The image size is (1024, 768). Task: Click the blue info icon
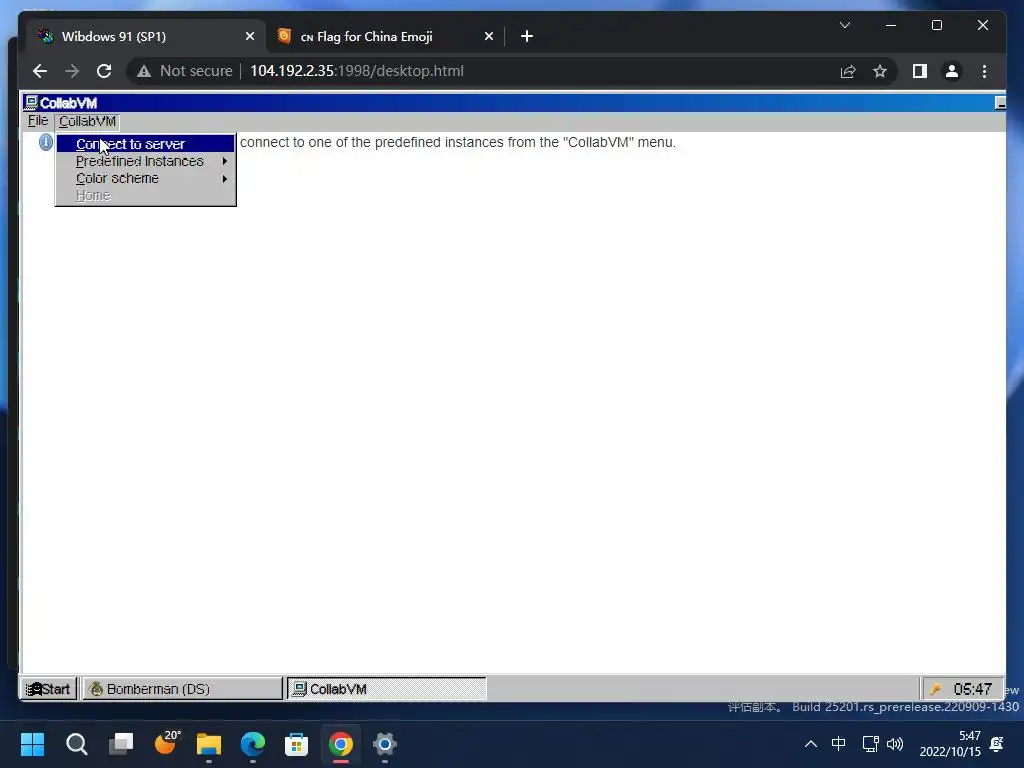coord(46,142)
